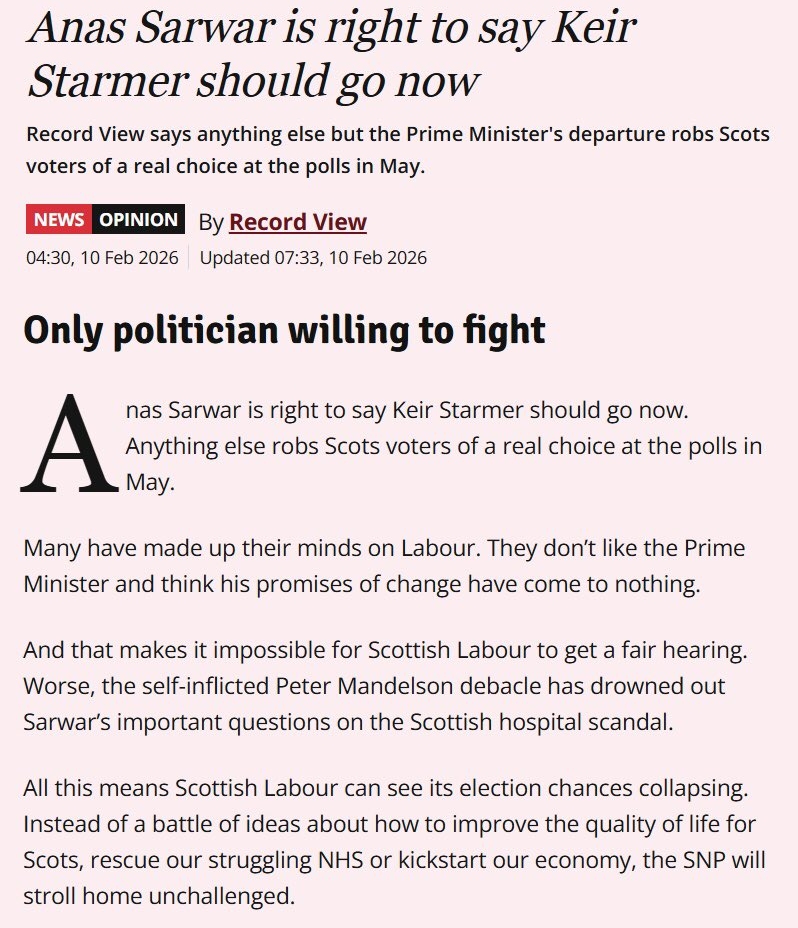Click the word "NHS" in the last paragraph
Image resolution: width=798 pixels, height=928 pixels.
[x=311, y=860]
